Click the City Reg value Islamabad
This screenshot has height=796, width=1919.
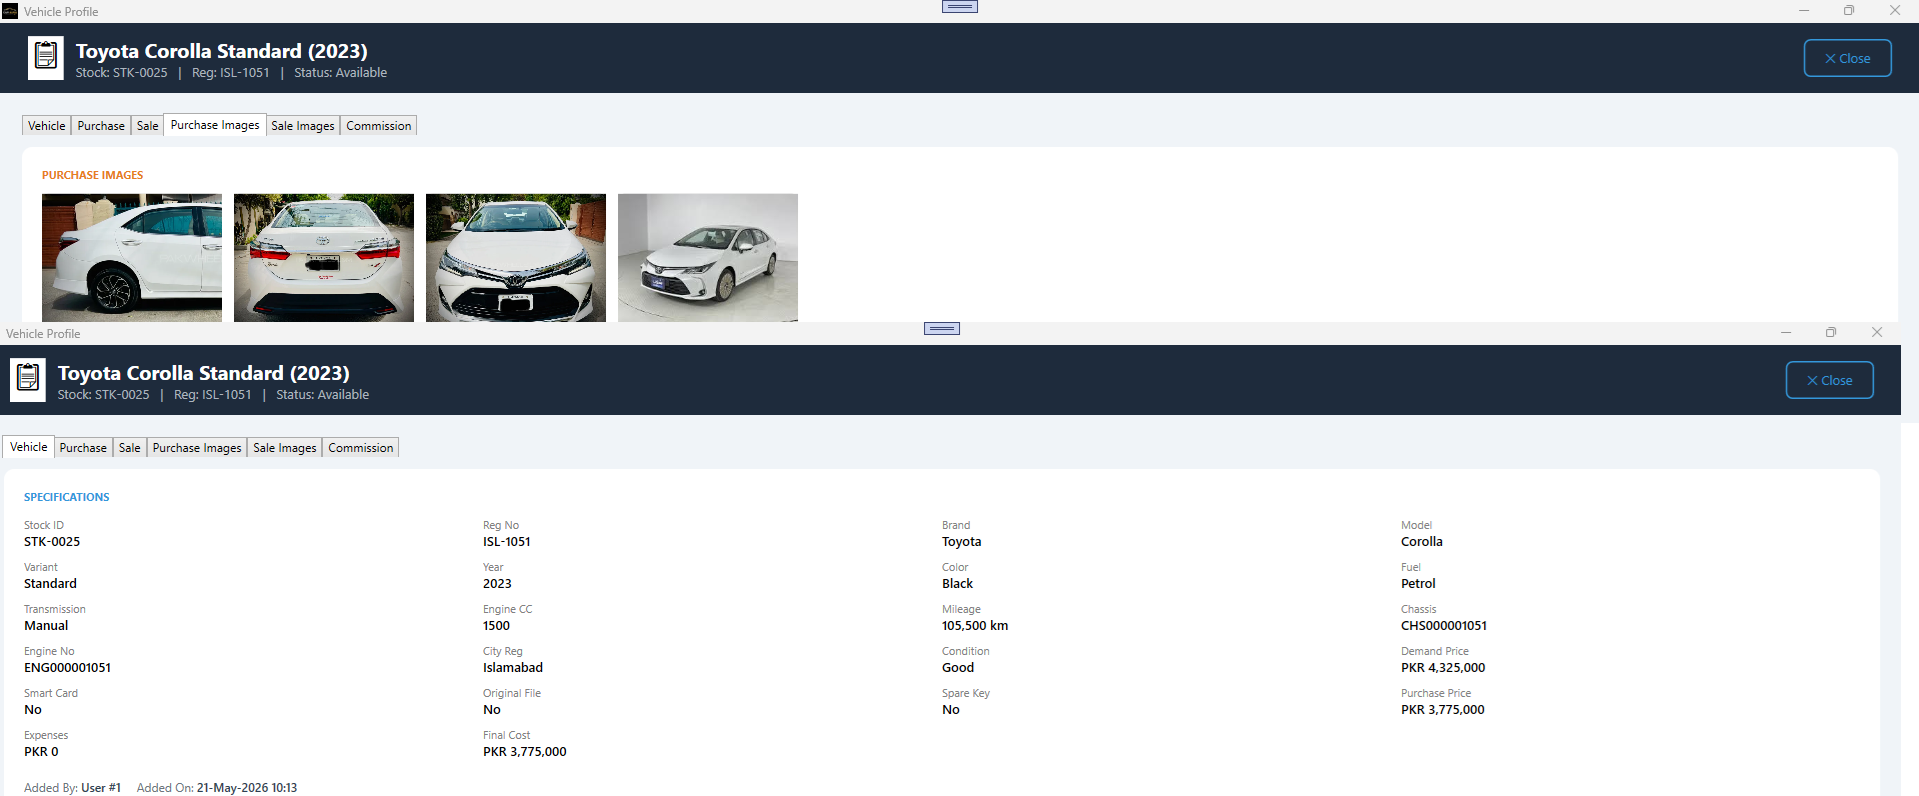[x=513, y=668]
